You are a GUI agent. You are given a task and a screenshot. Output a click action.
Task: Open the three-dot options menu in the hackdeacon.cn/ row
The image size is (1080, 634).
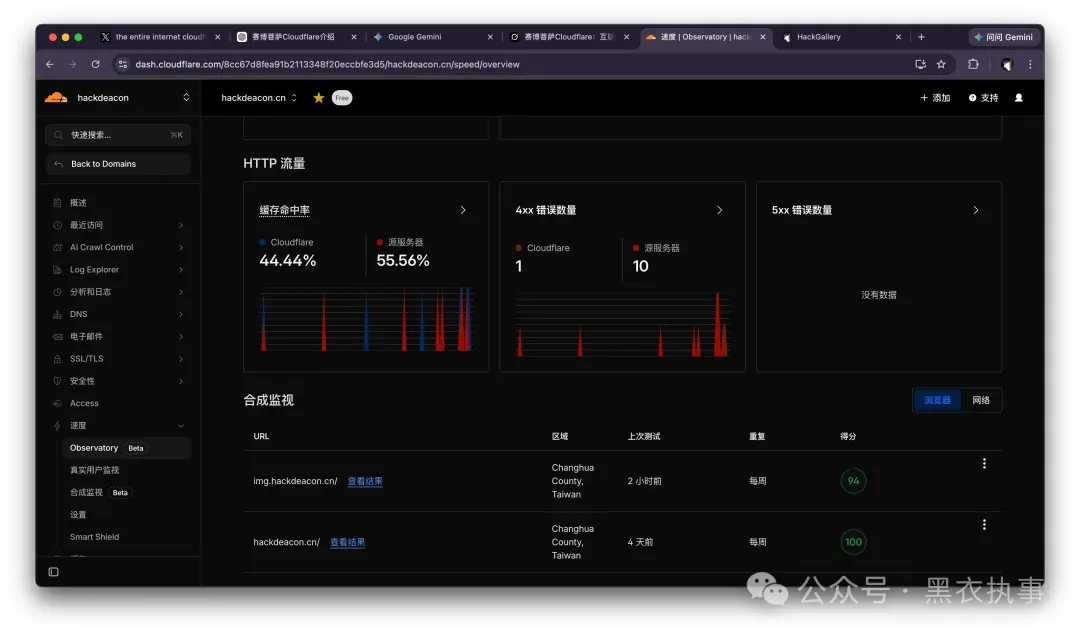[984, 525]
